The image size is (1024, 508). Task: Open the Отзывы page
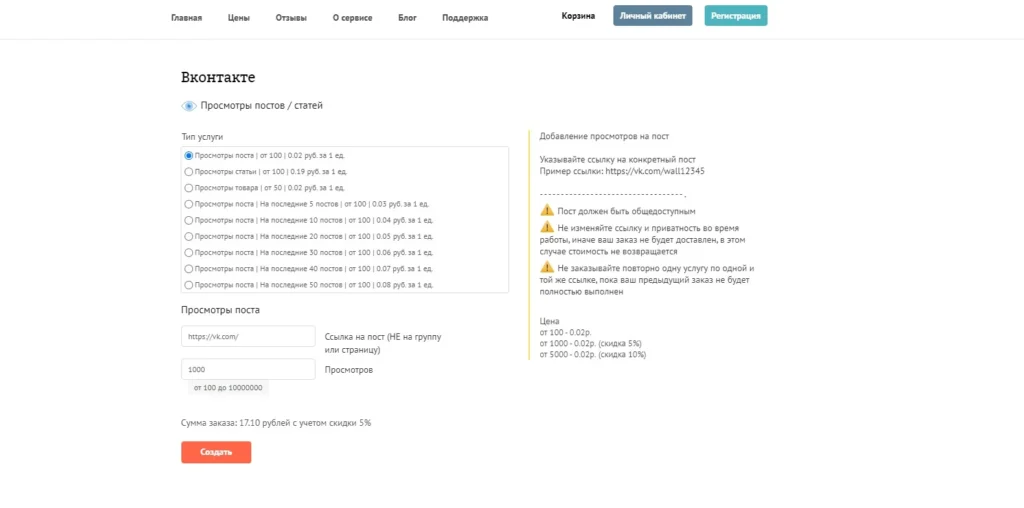point(291,18)
